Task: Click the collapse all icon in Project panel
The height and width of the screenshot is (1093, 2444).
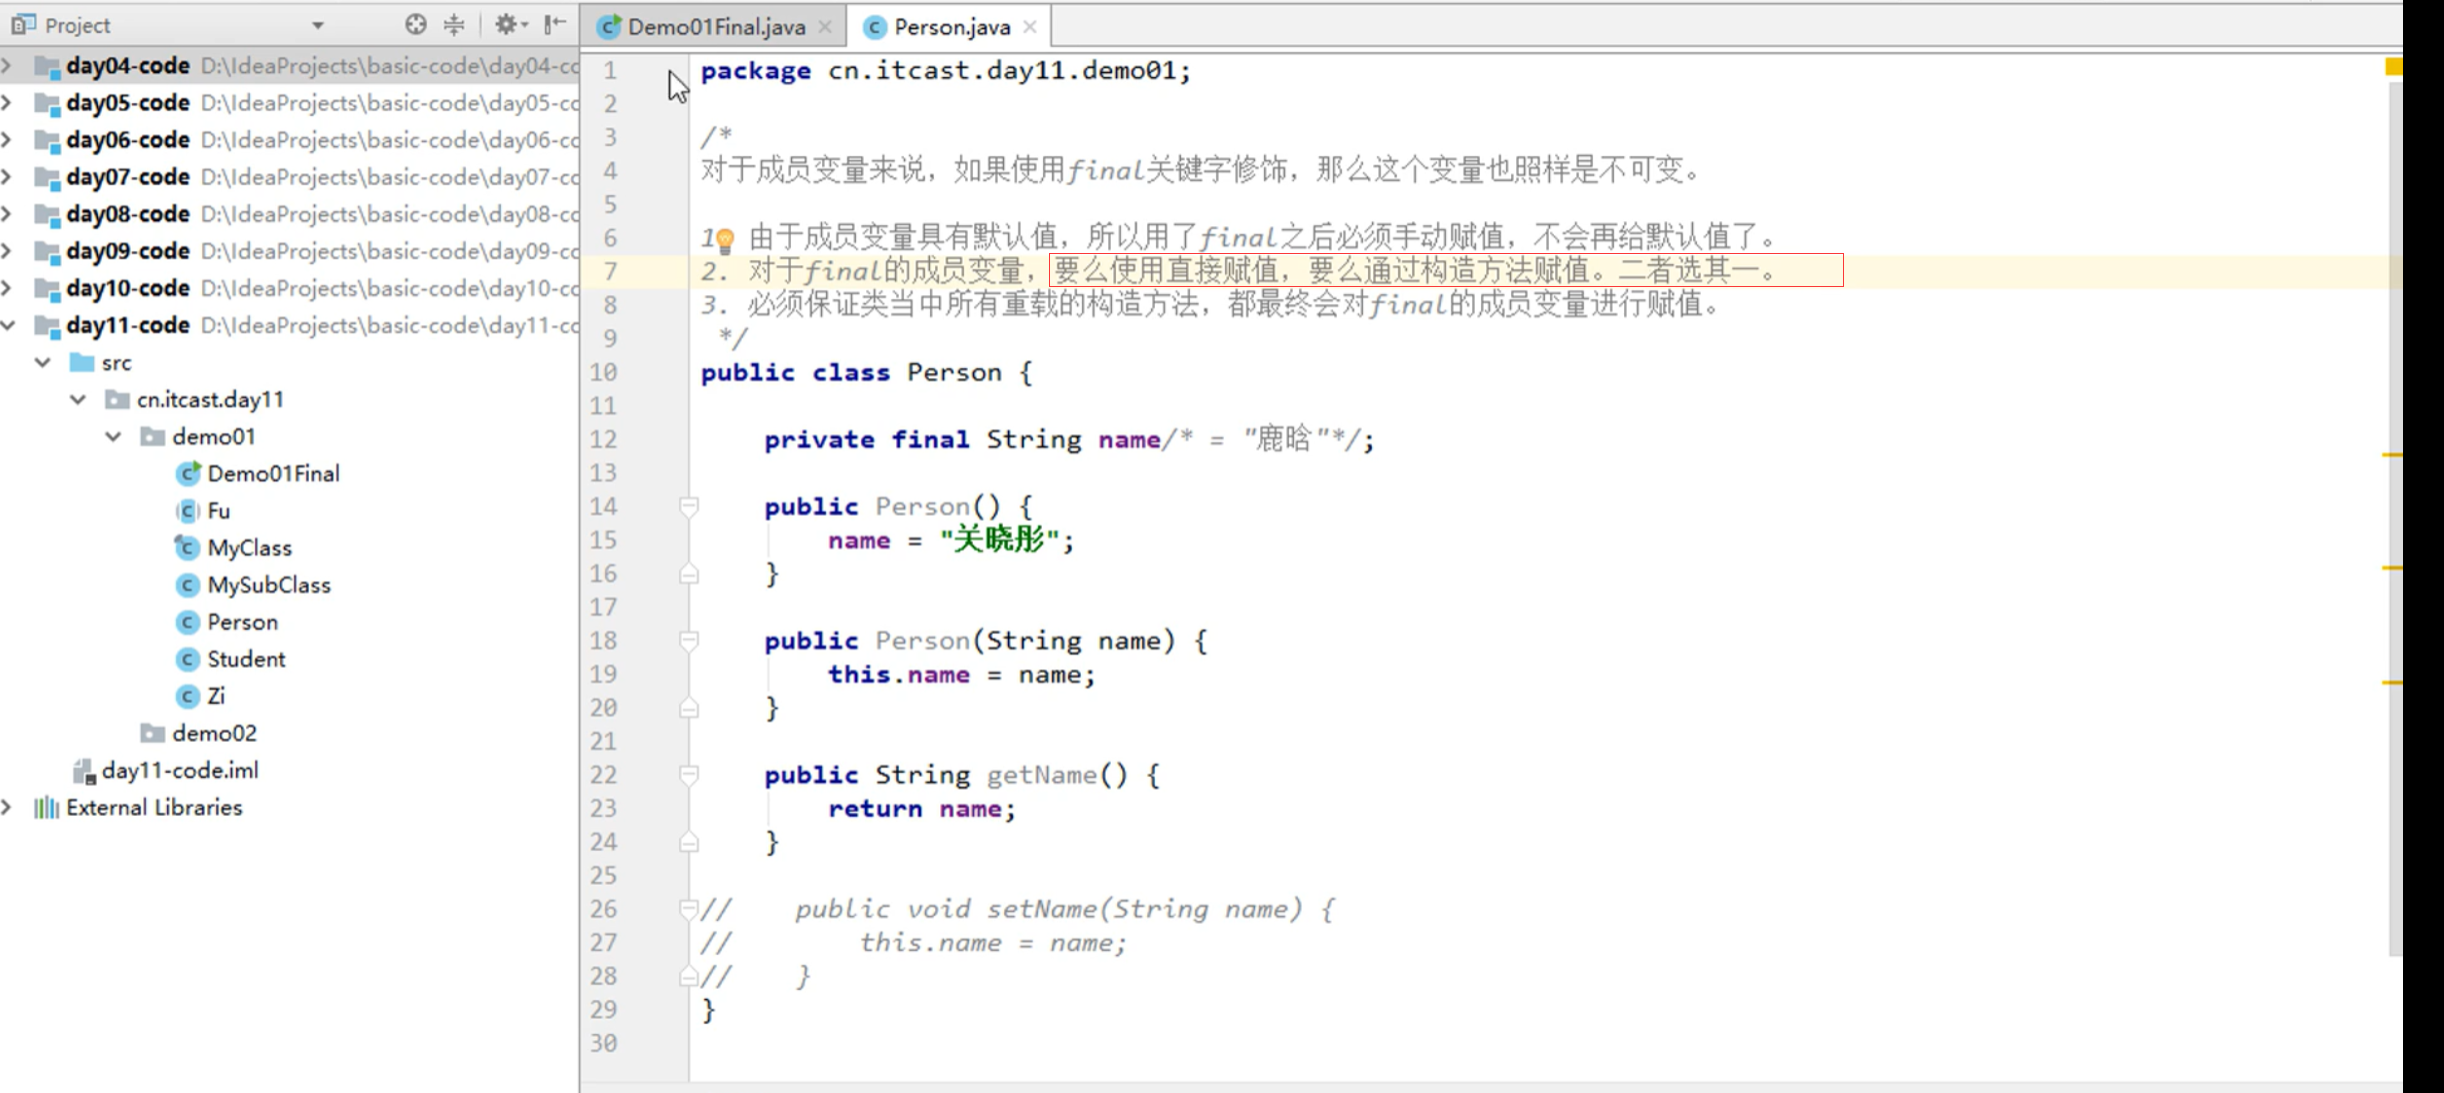Action: click(454, 24)
